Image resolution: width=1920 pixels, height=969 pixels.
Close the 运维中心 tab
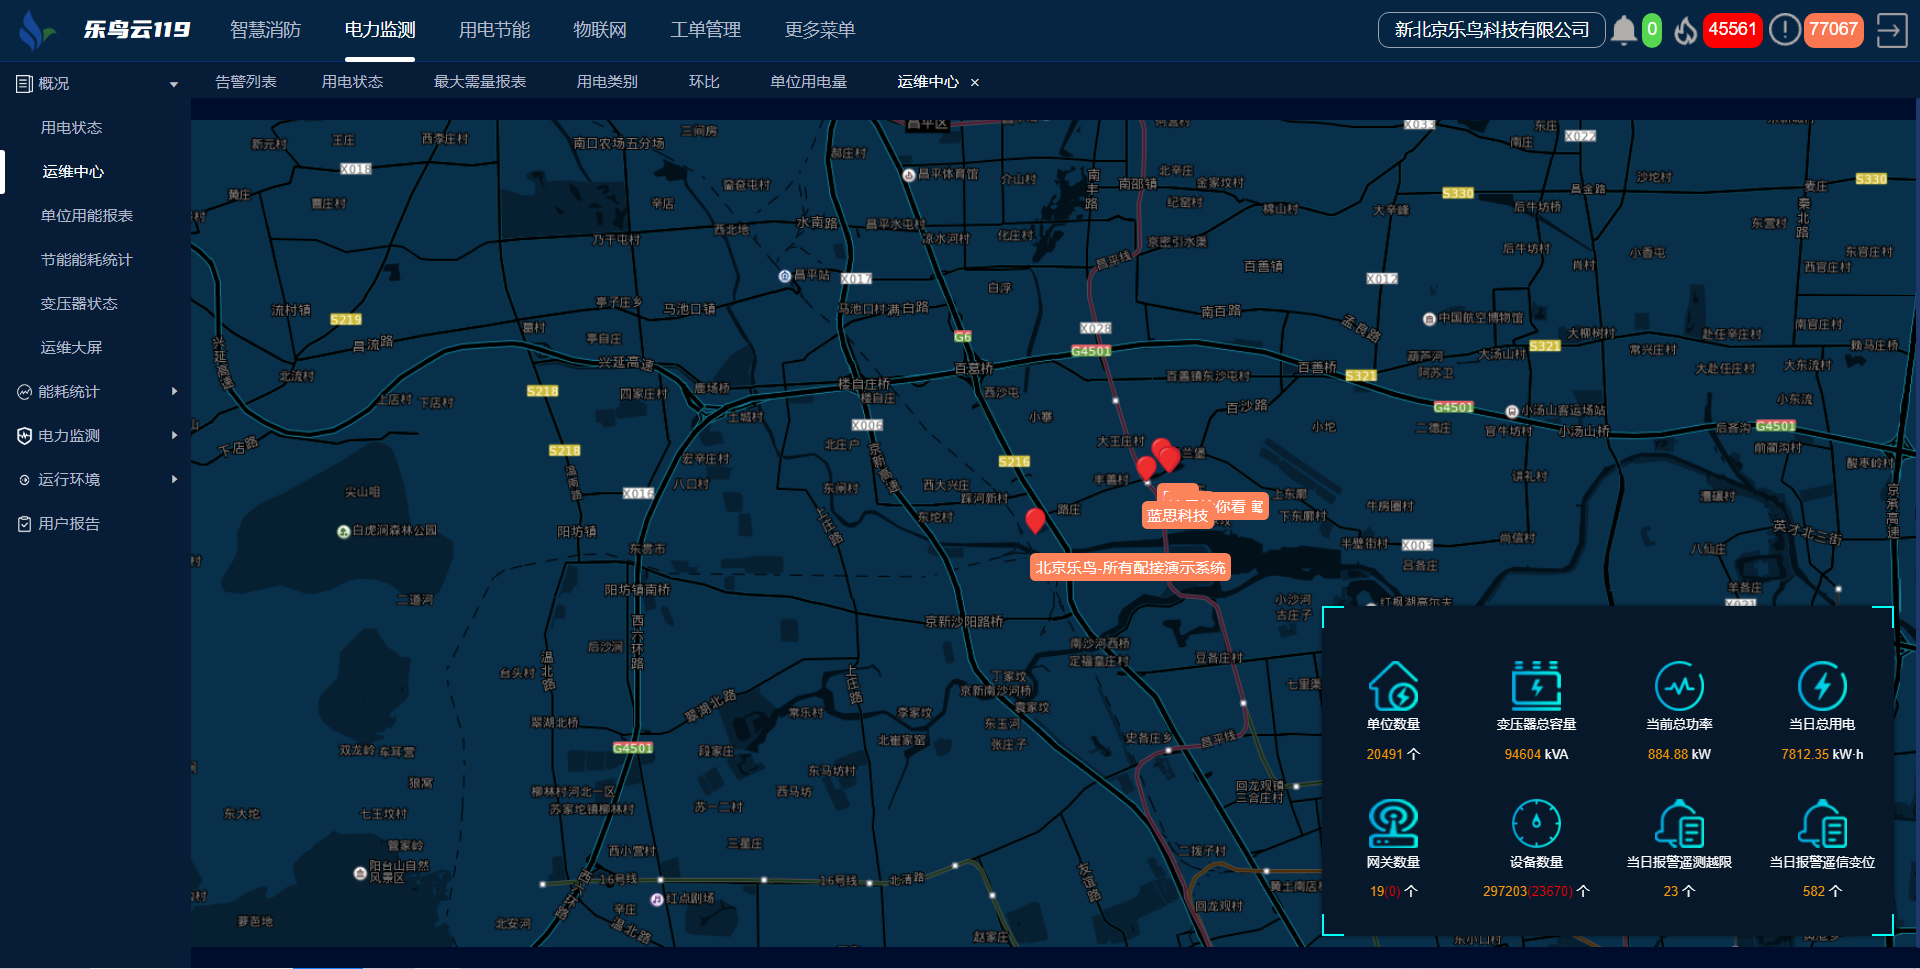click(975, 83)
